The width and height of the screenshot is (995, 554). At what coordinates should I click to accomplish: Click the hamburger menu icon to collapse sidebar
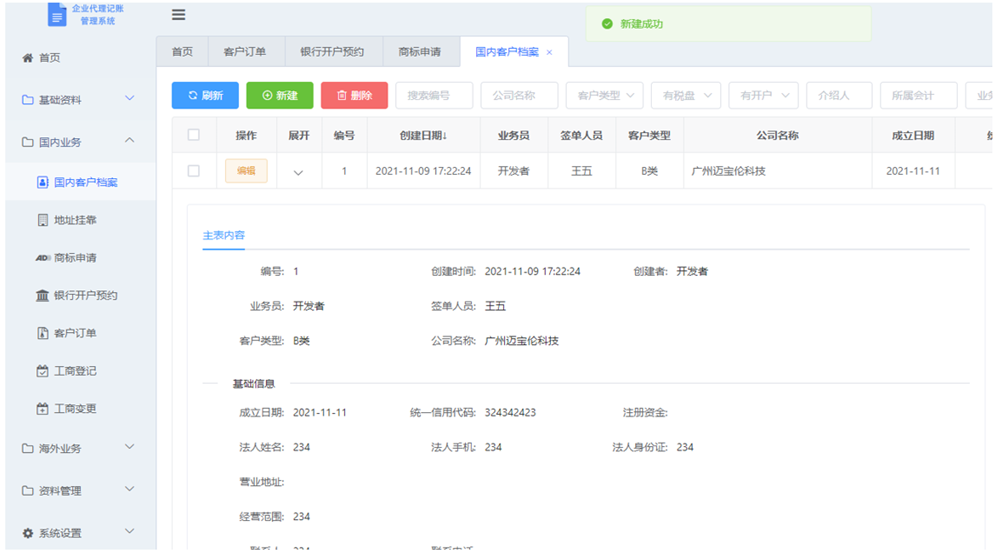click(178, 15)
